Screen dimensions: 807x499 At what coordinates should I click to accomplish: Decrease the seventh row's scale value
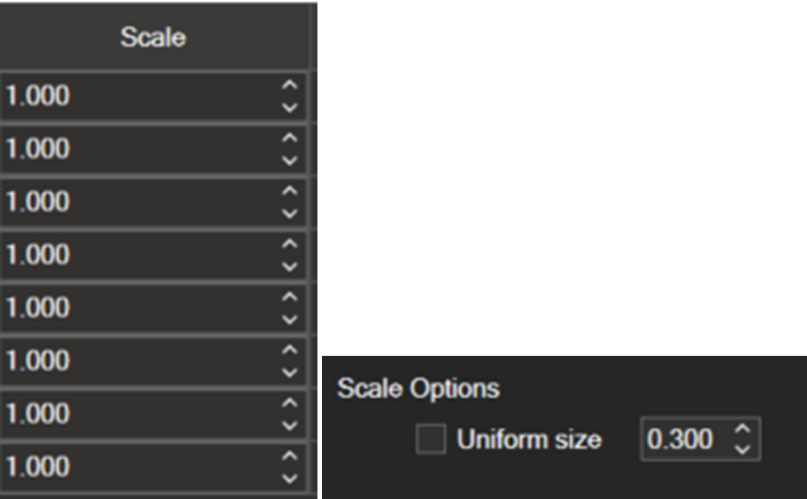tap(290, 425)
